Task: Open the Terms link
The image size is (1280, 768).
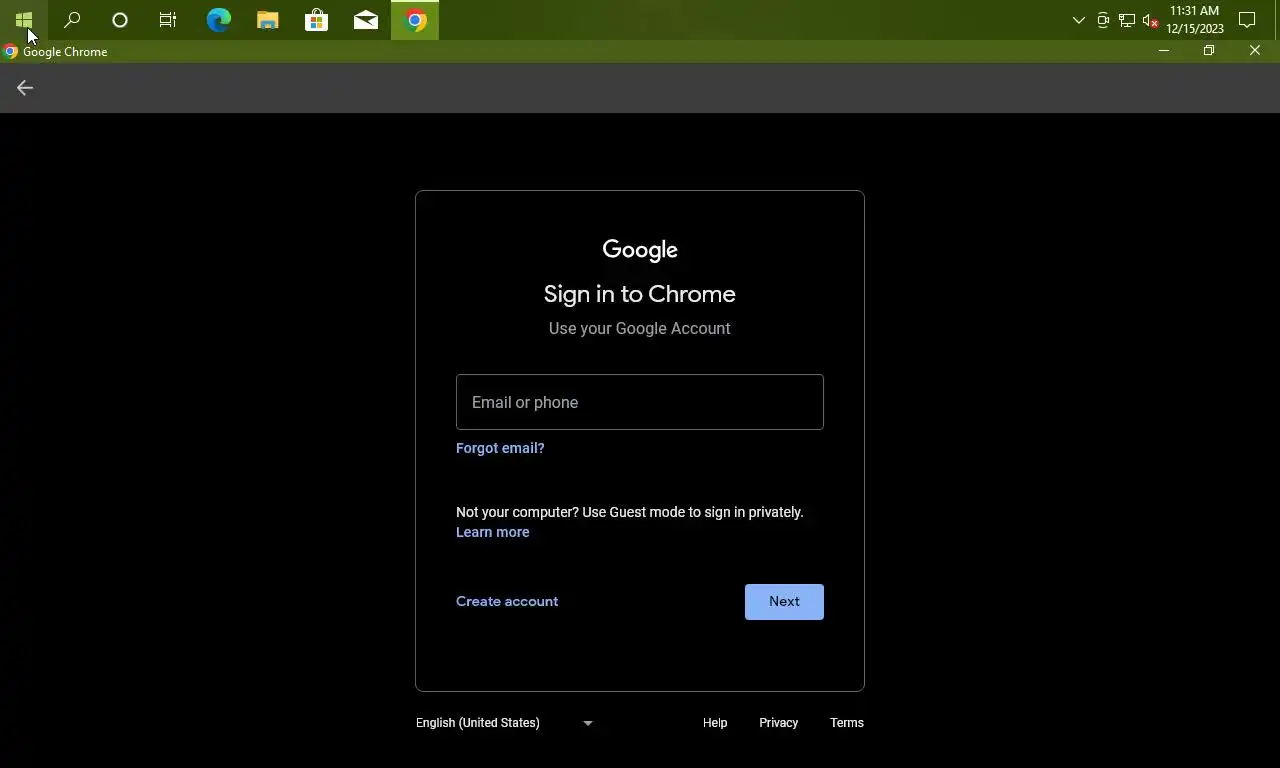Action: coord(847,723)
